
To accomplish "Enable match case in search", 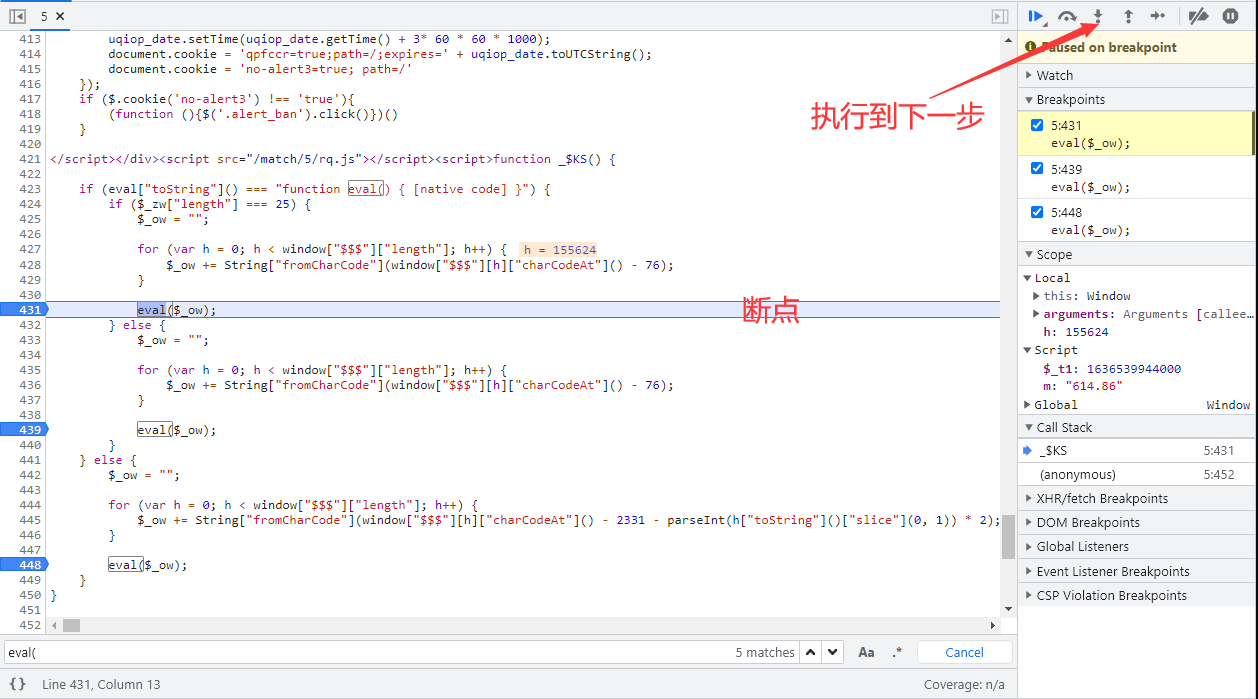I will click(866, 652).
